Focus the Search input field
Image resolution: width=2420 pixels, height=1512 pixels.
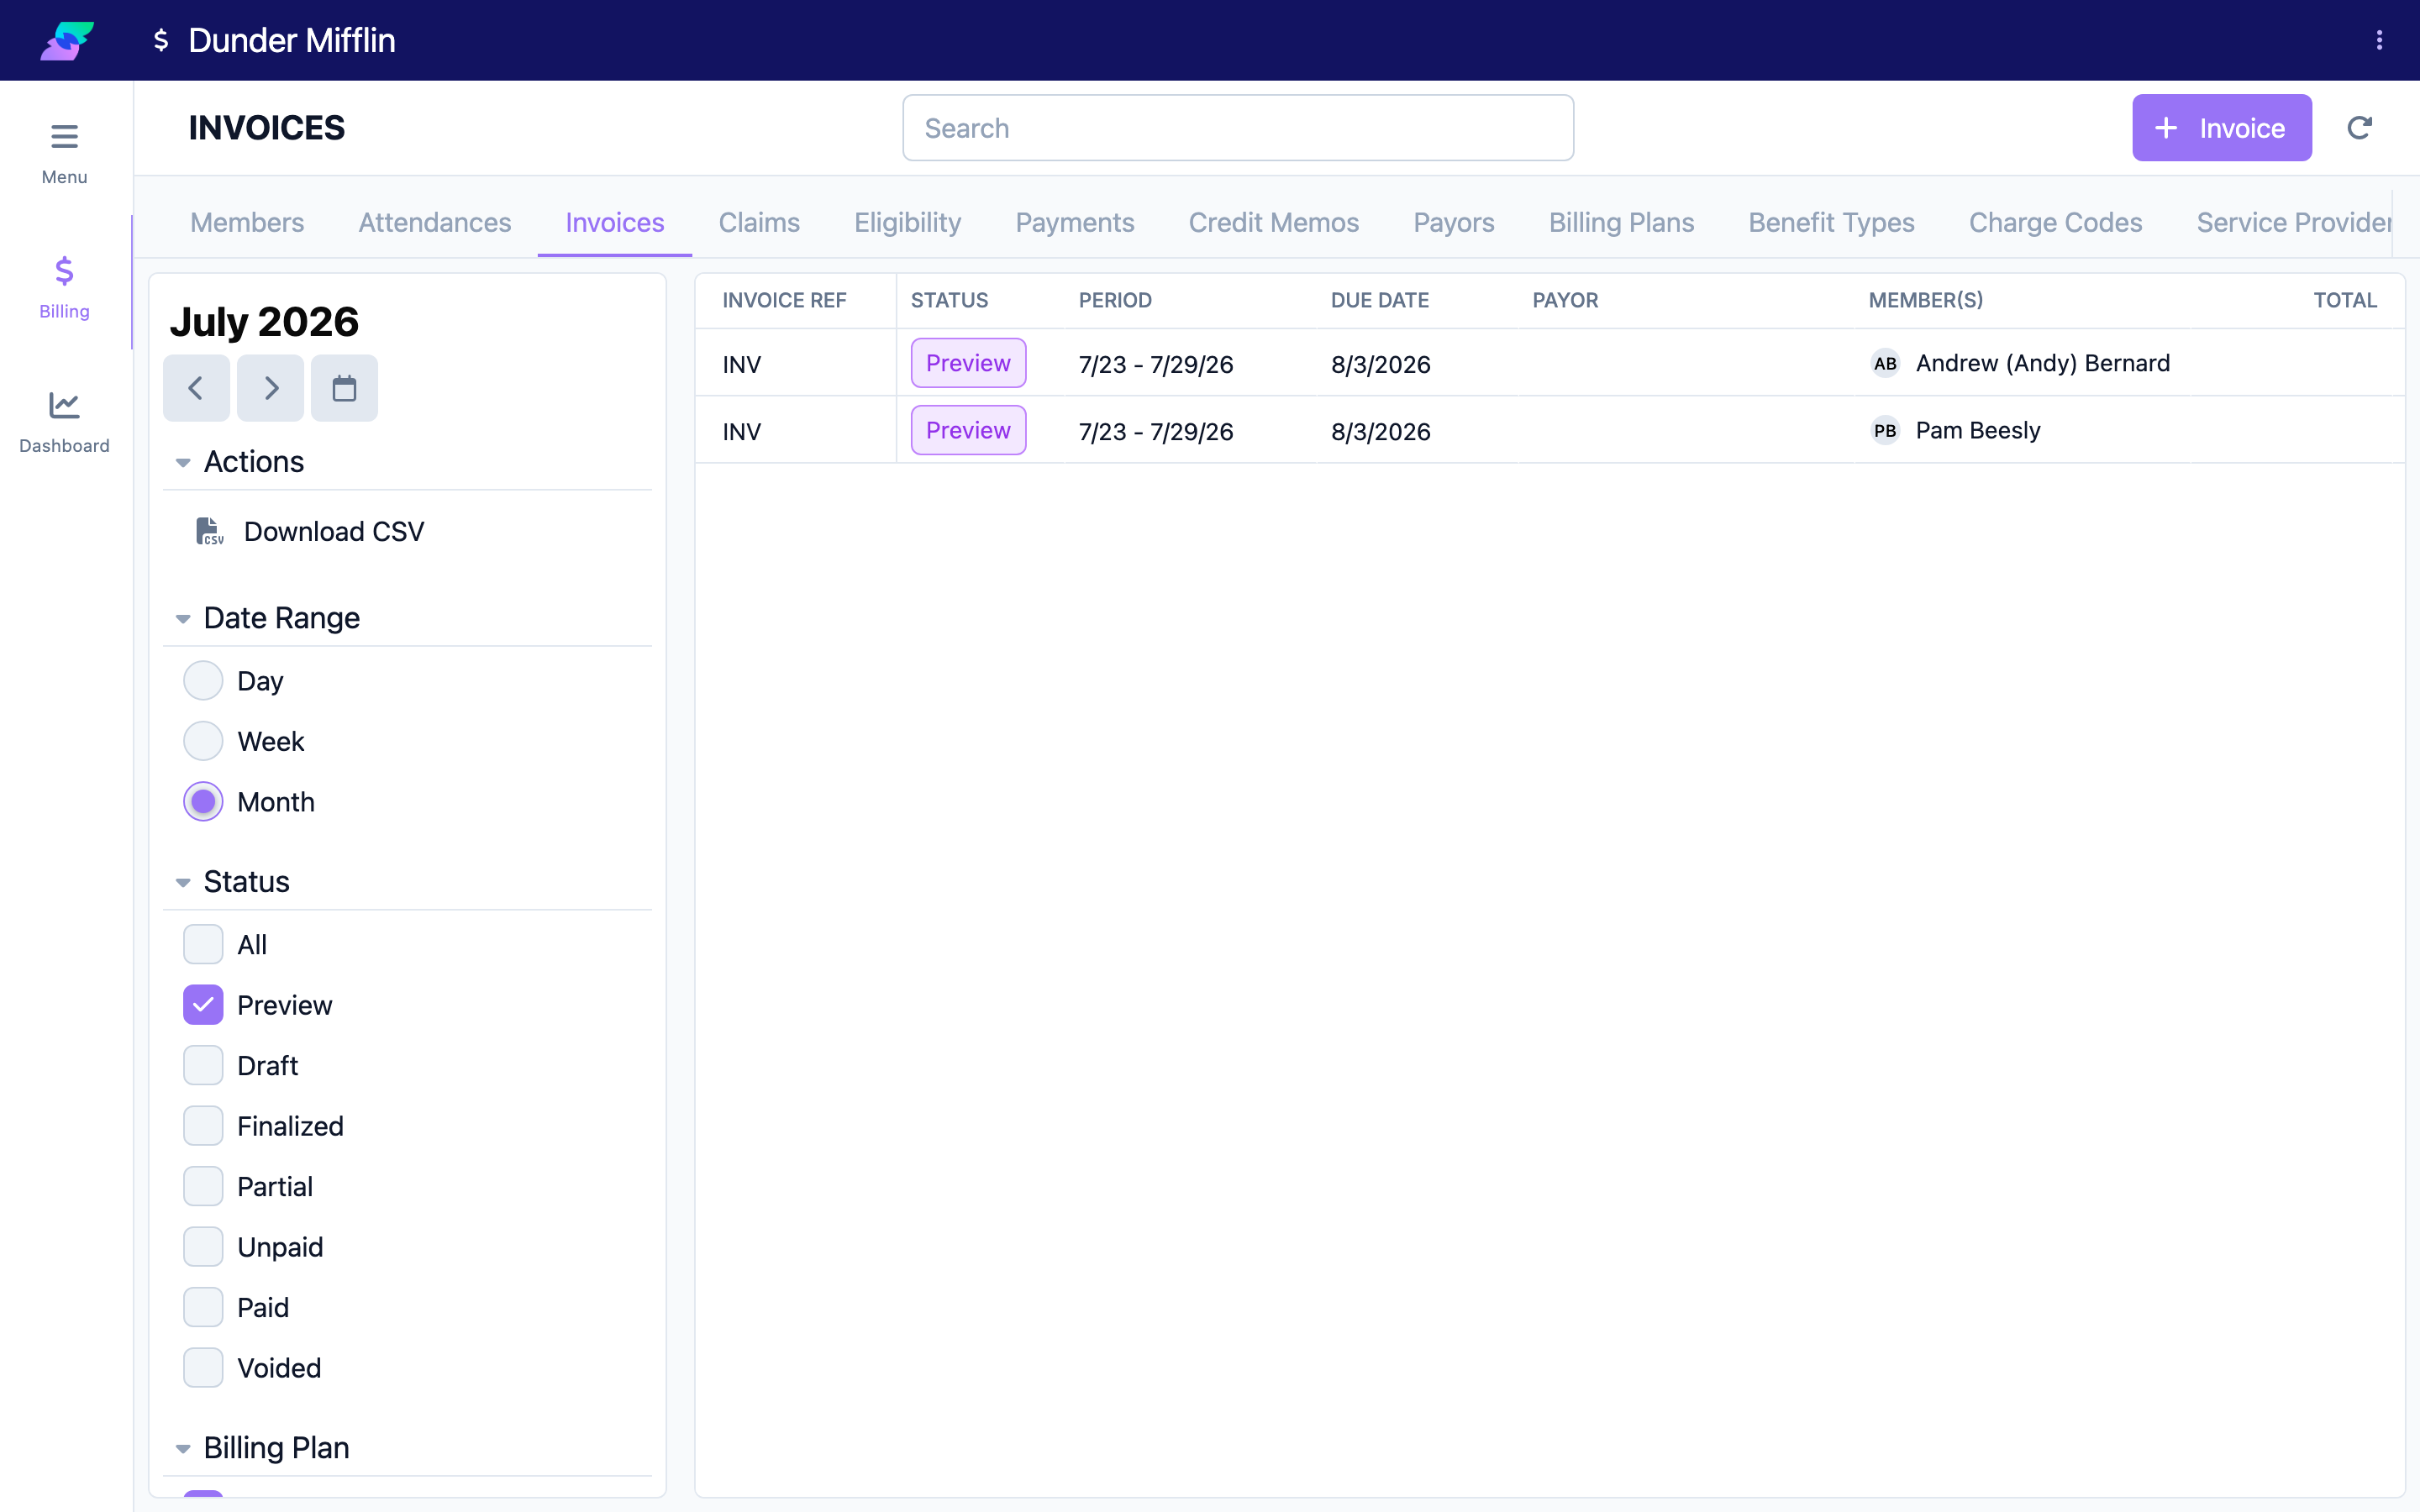tap(1238, 128)
